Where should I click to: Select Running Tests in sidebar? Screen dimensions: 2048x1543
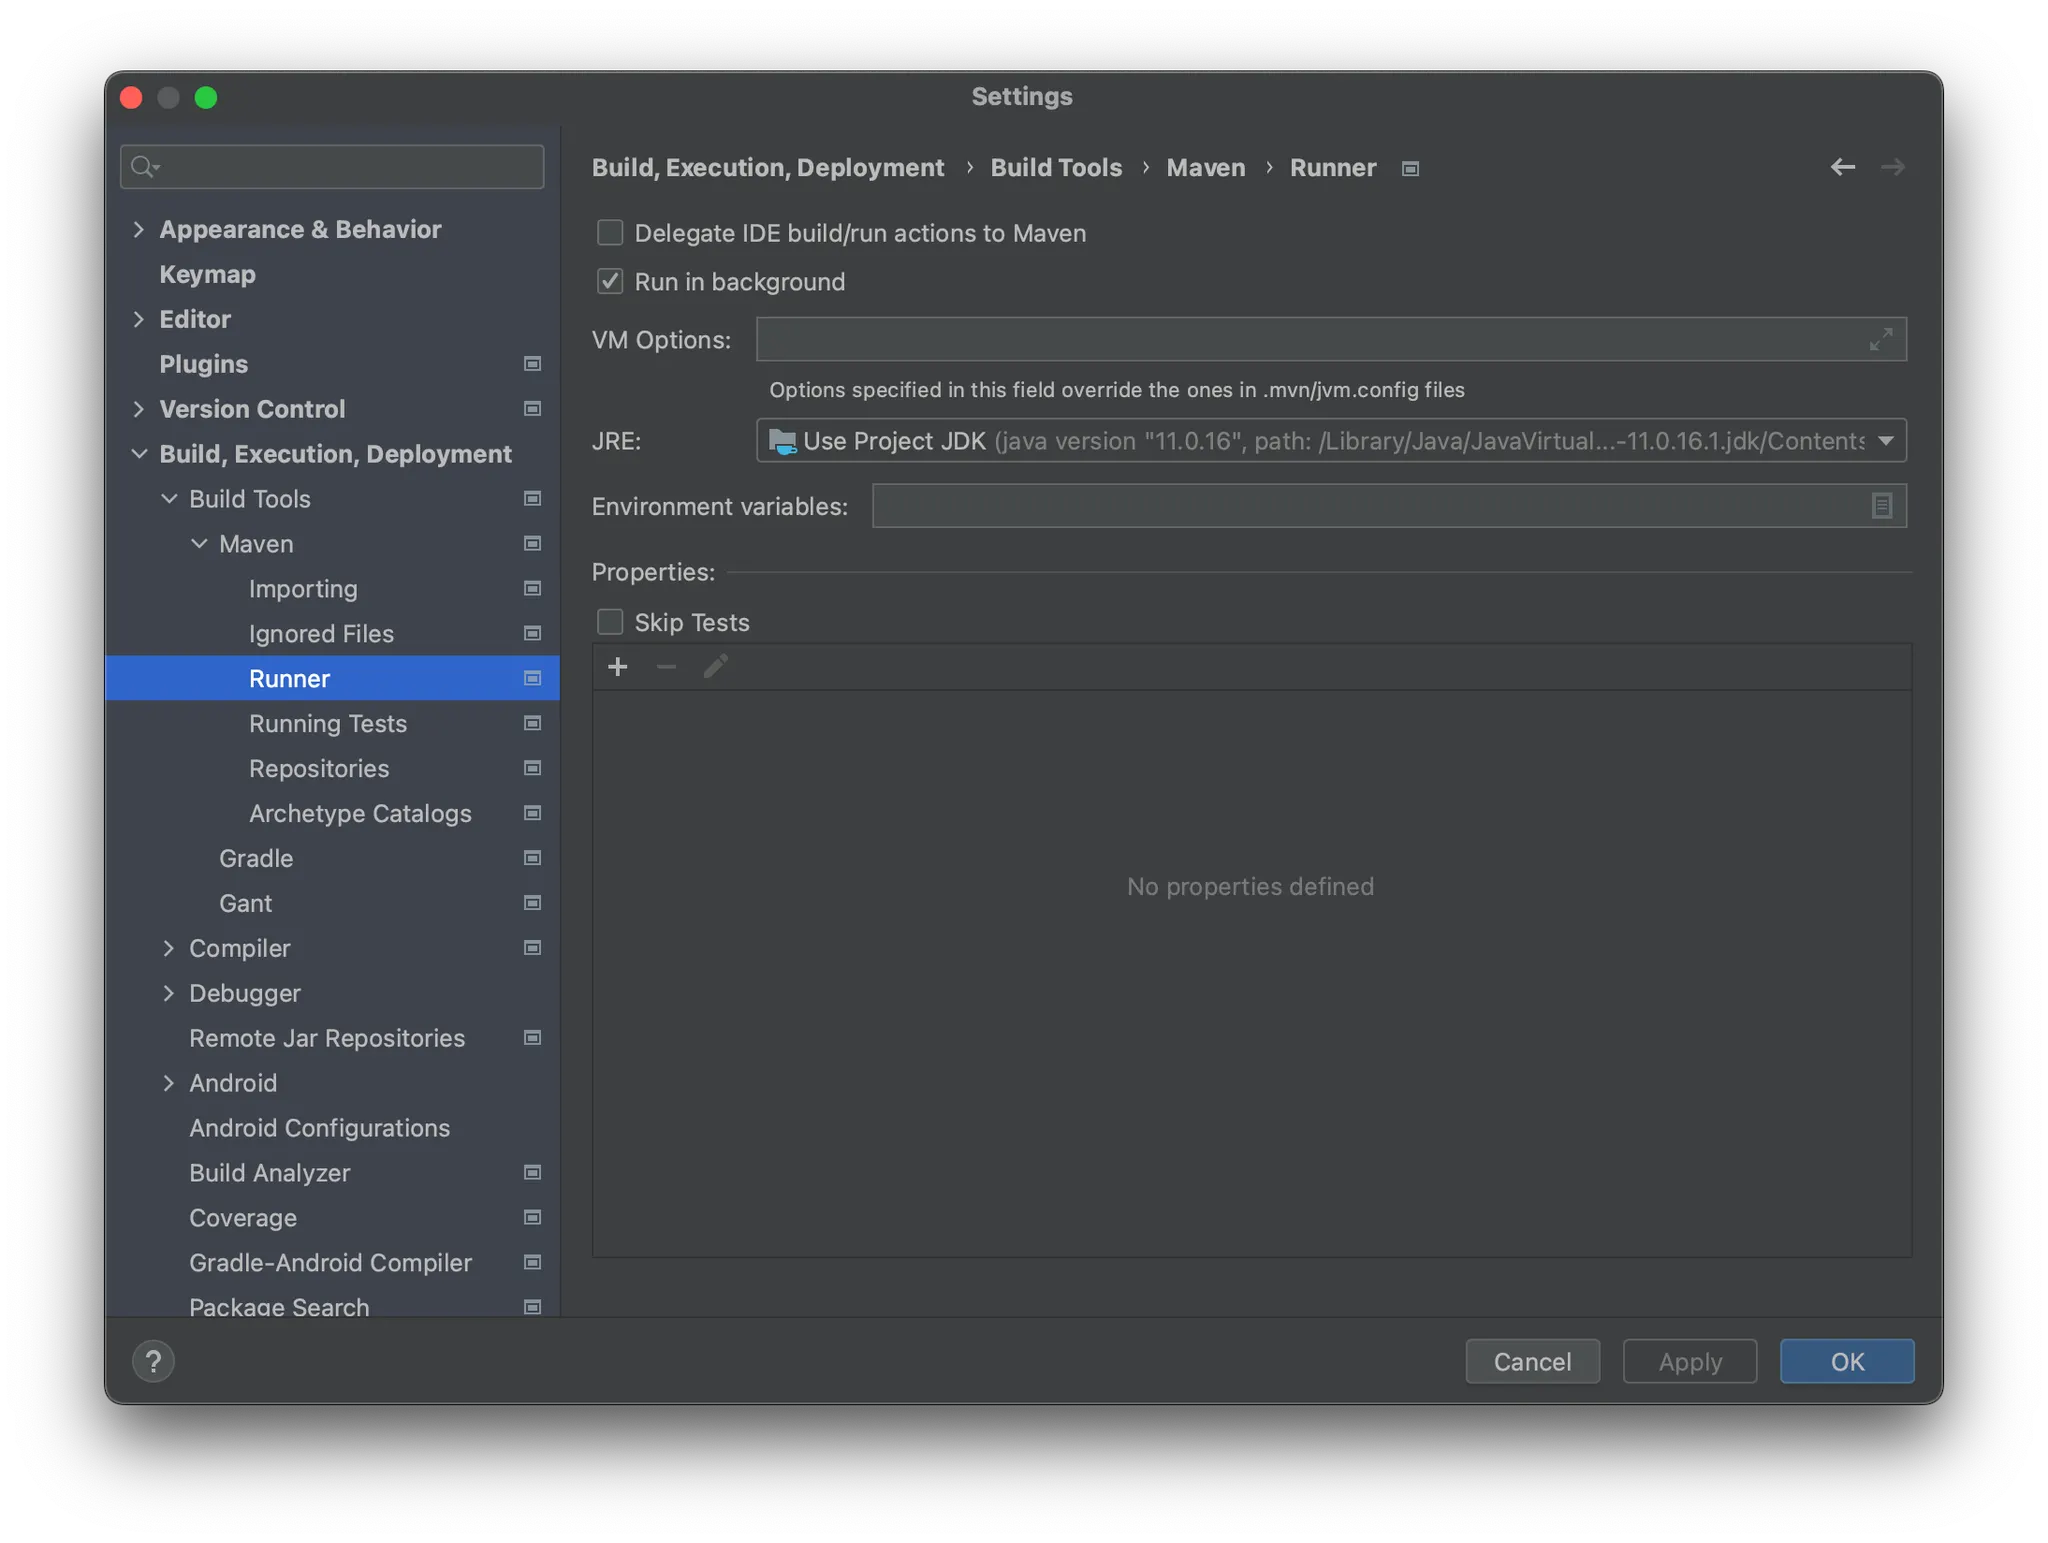(328, 723)
